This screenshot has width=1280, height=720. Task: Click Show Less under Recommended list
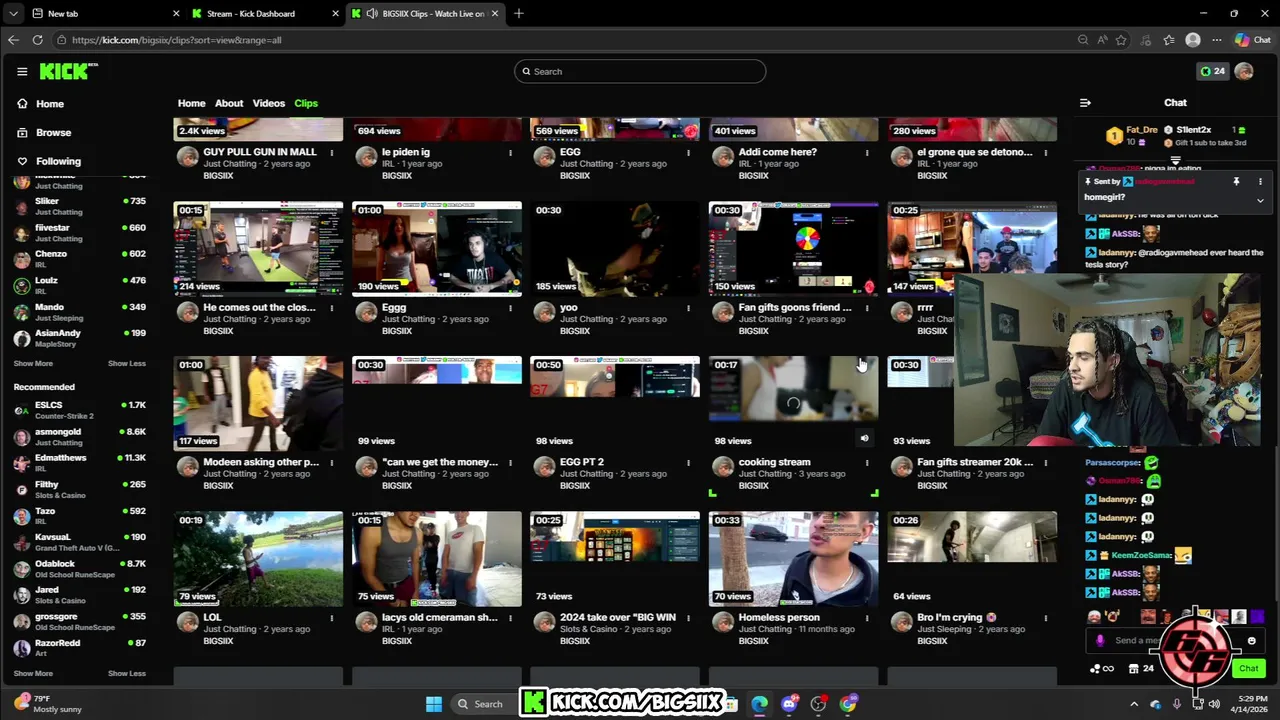127,673
